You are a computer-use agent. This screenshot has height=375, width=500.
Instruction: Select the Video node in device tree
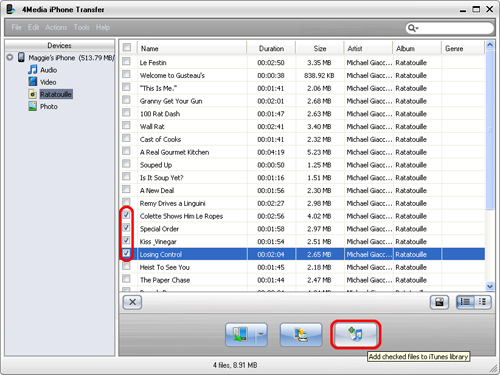pos(48,82)
